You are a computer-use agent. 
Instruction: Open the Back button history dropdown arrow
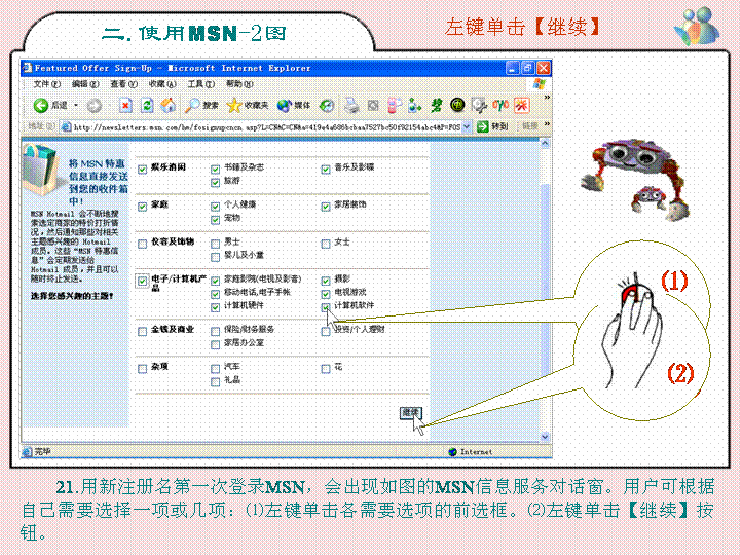[x=76, y=105]
